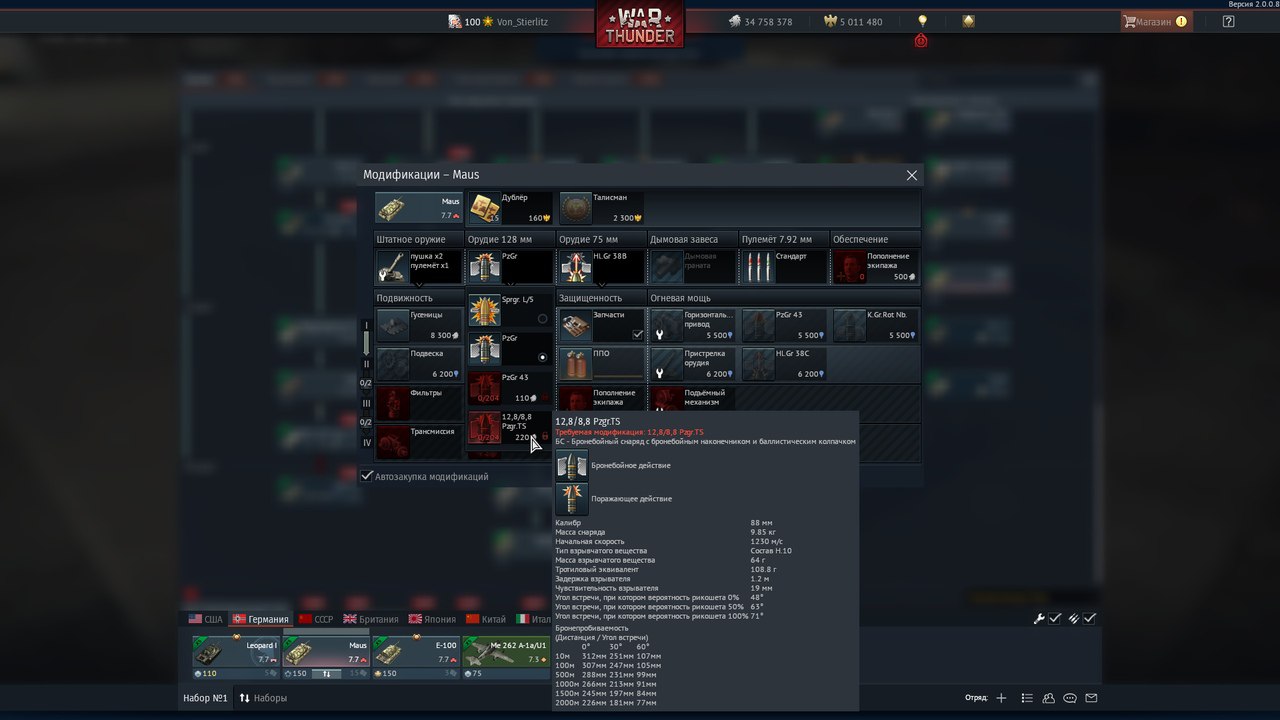Buy Пополнение экипажа for 500 under Обеспечение
This screenshot has height=720, width=1280.
pos(875,267)
